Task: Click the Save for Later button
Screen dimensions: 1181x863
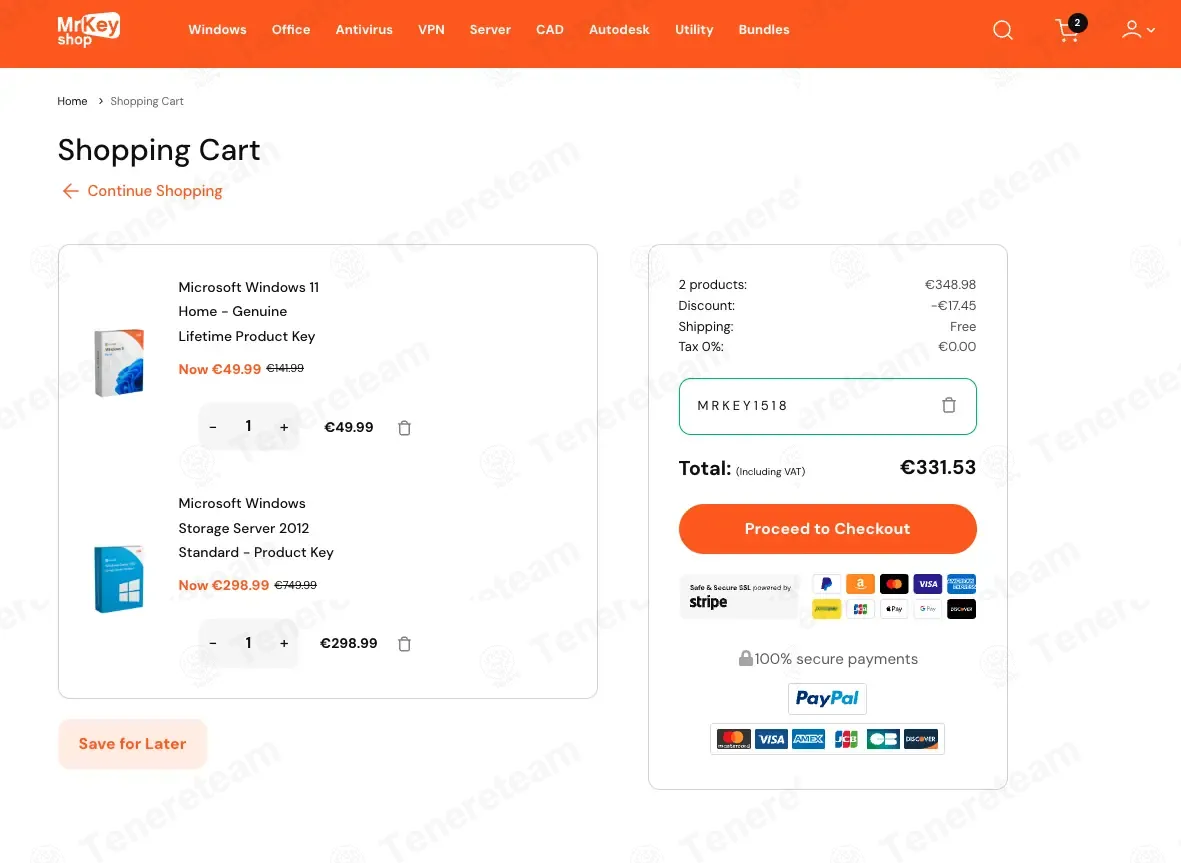Action: click(x=133, y=744)
